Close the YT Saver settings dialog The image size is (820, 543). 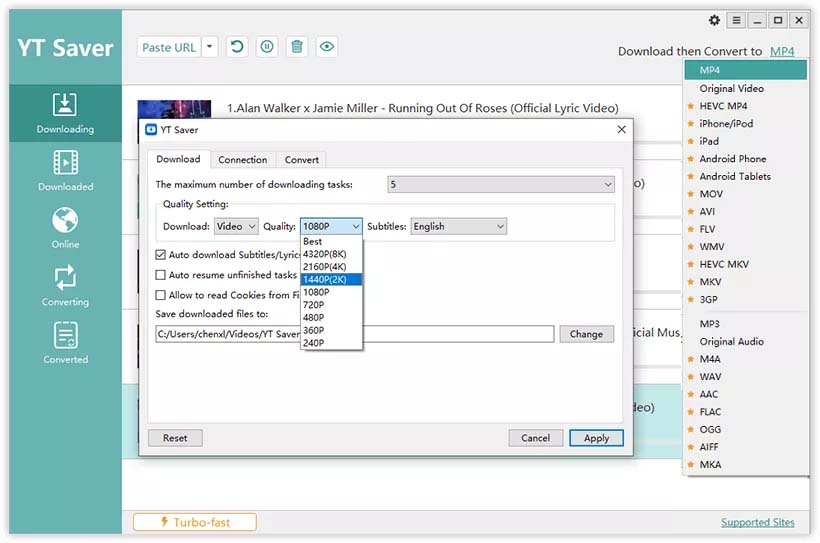coord(621,129)
